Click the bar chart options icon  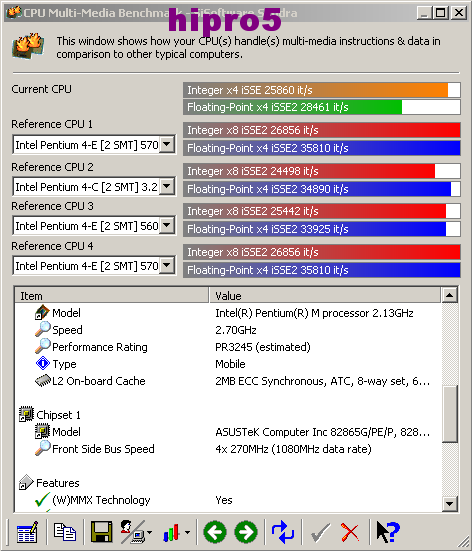coord(172,533)
